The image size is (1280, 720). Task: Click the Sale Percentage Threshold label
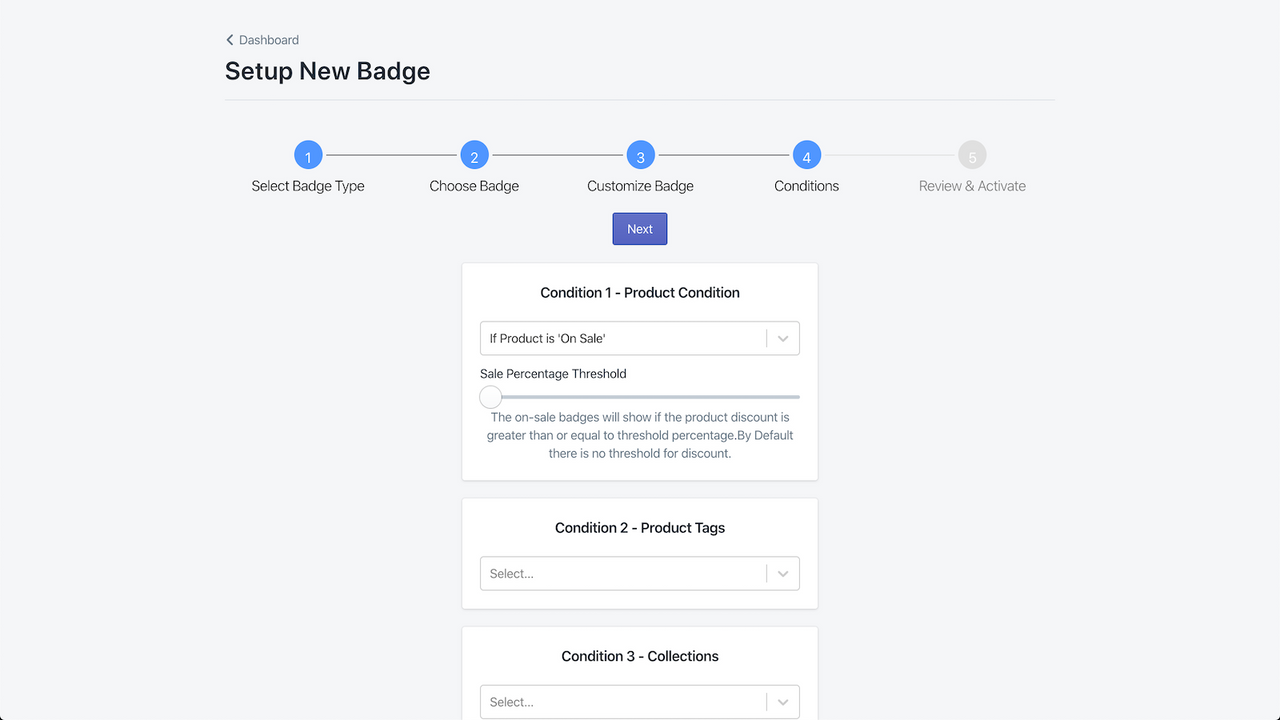[x=553, y=373]
